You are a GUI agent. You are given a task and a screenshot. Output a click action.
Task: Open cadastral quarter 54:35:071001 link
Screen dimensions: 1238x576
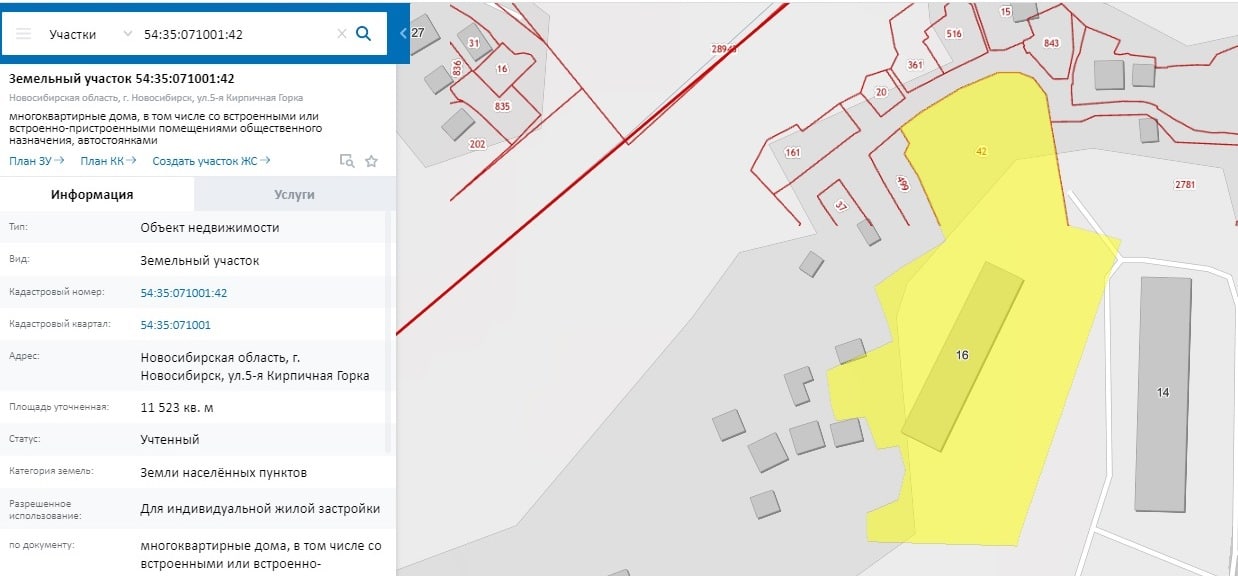click(176, 325)
